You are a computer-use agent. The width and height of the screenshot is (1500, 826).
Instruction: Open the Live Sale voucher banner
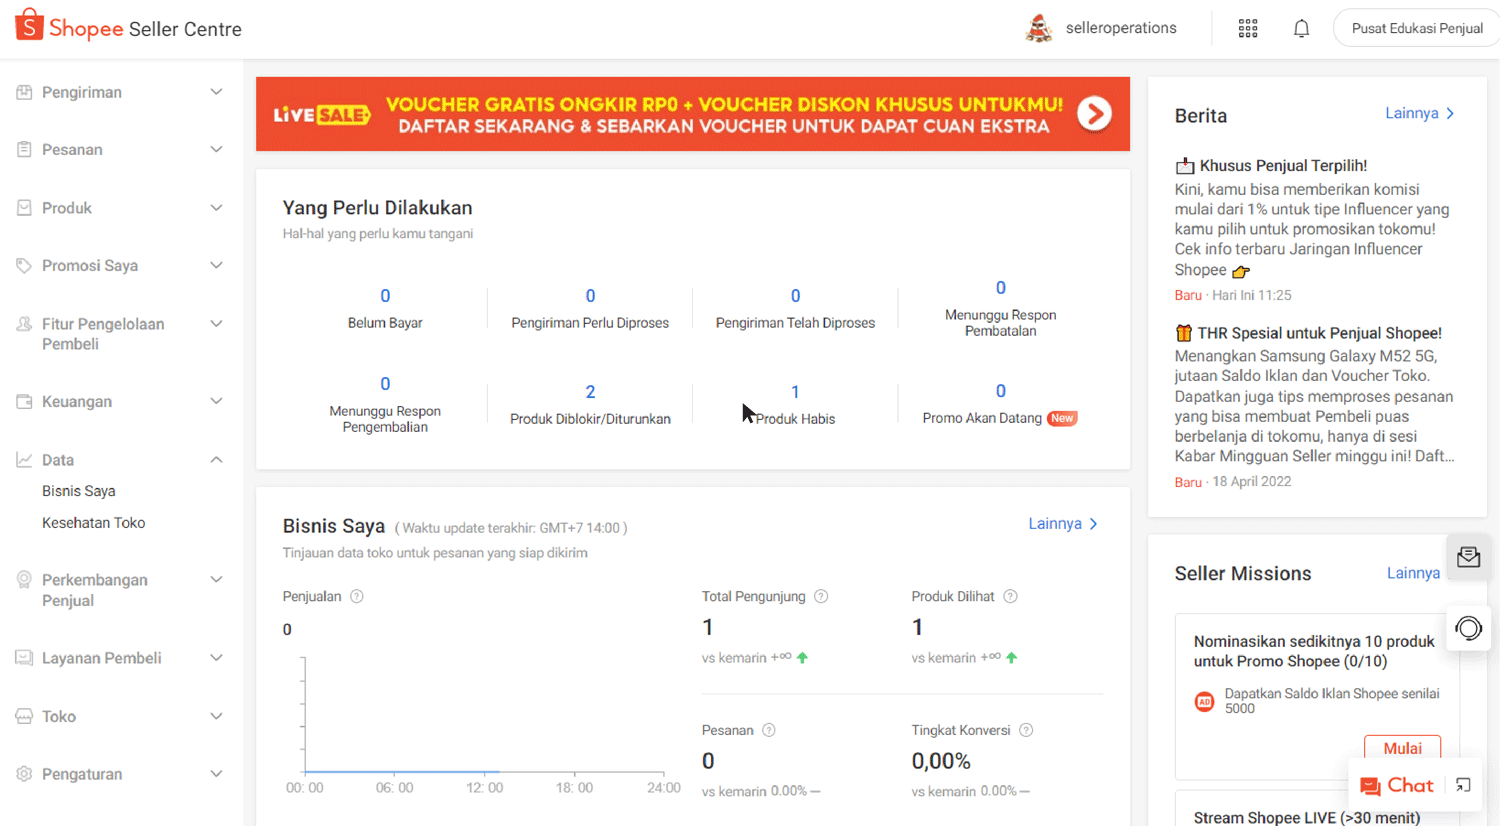(x=693, y=113)
